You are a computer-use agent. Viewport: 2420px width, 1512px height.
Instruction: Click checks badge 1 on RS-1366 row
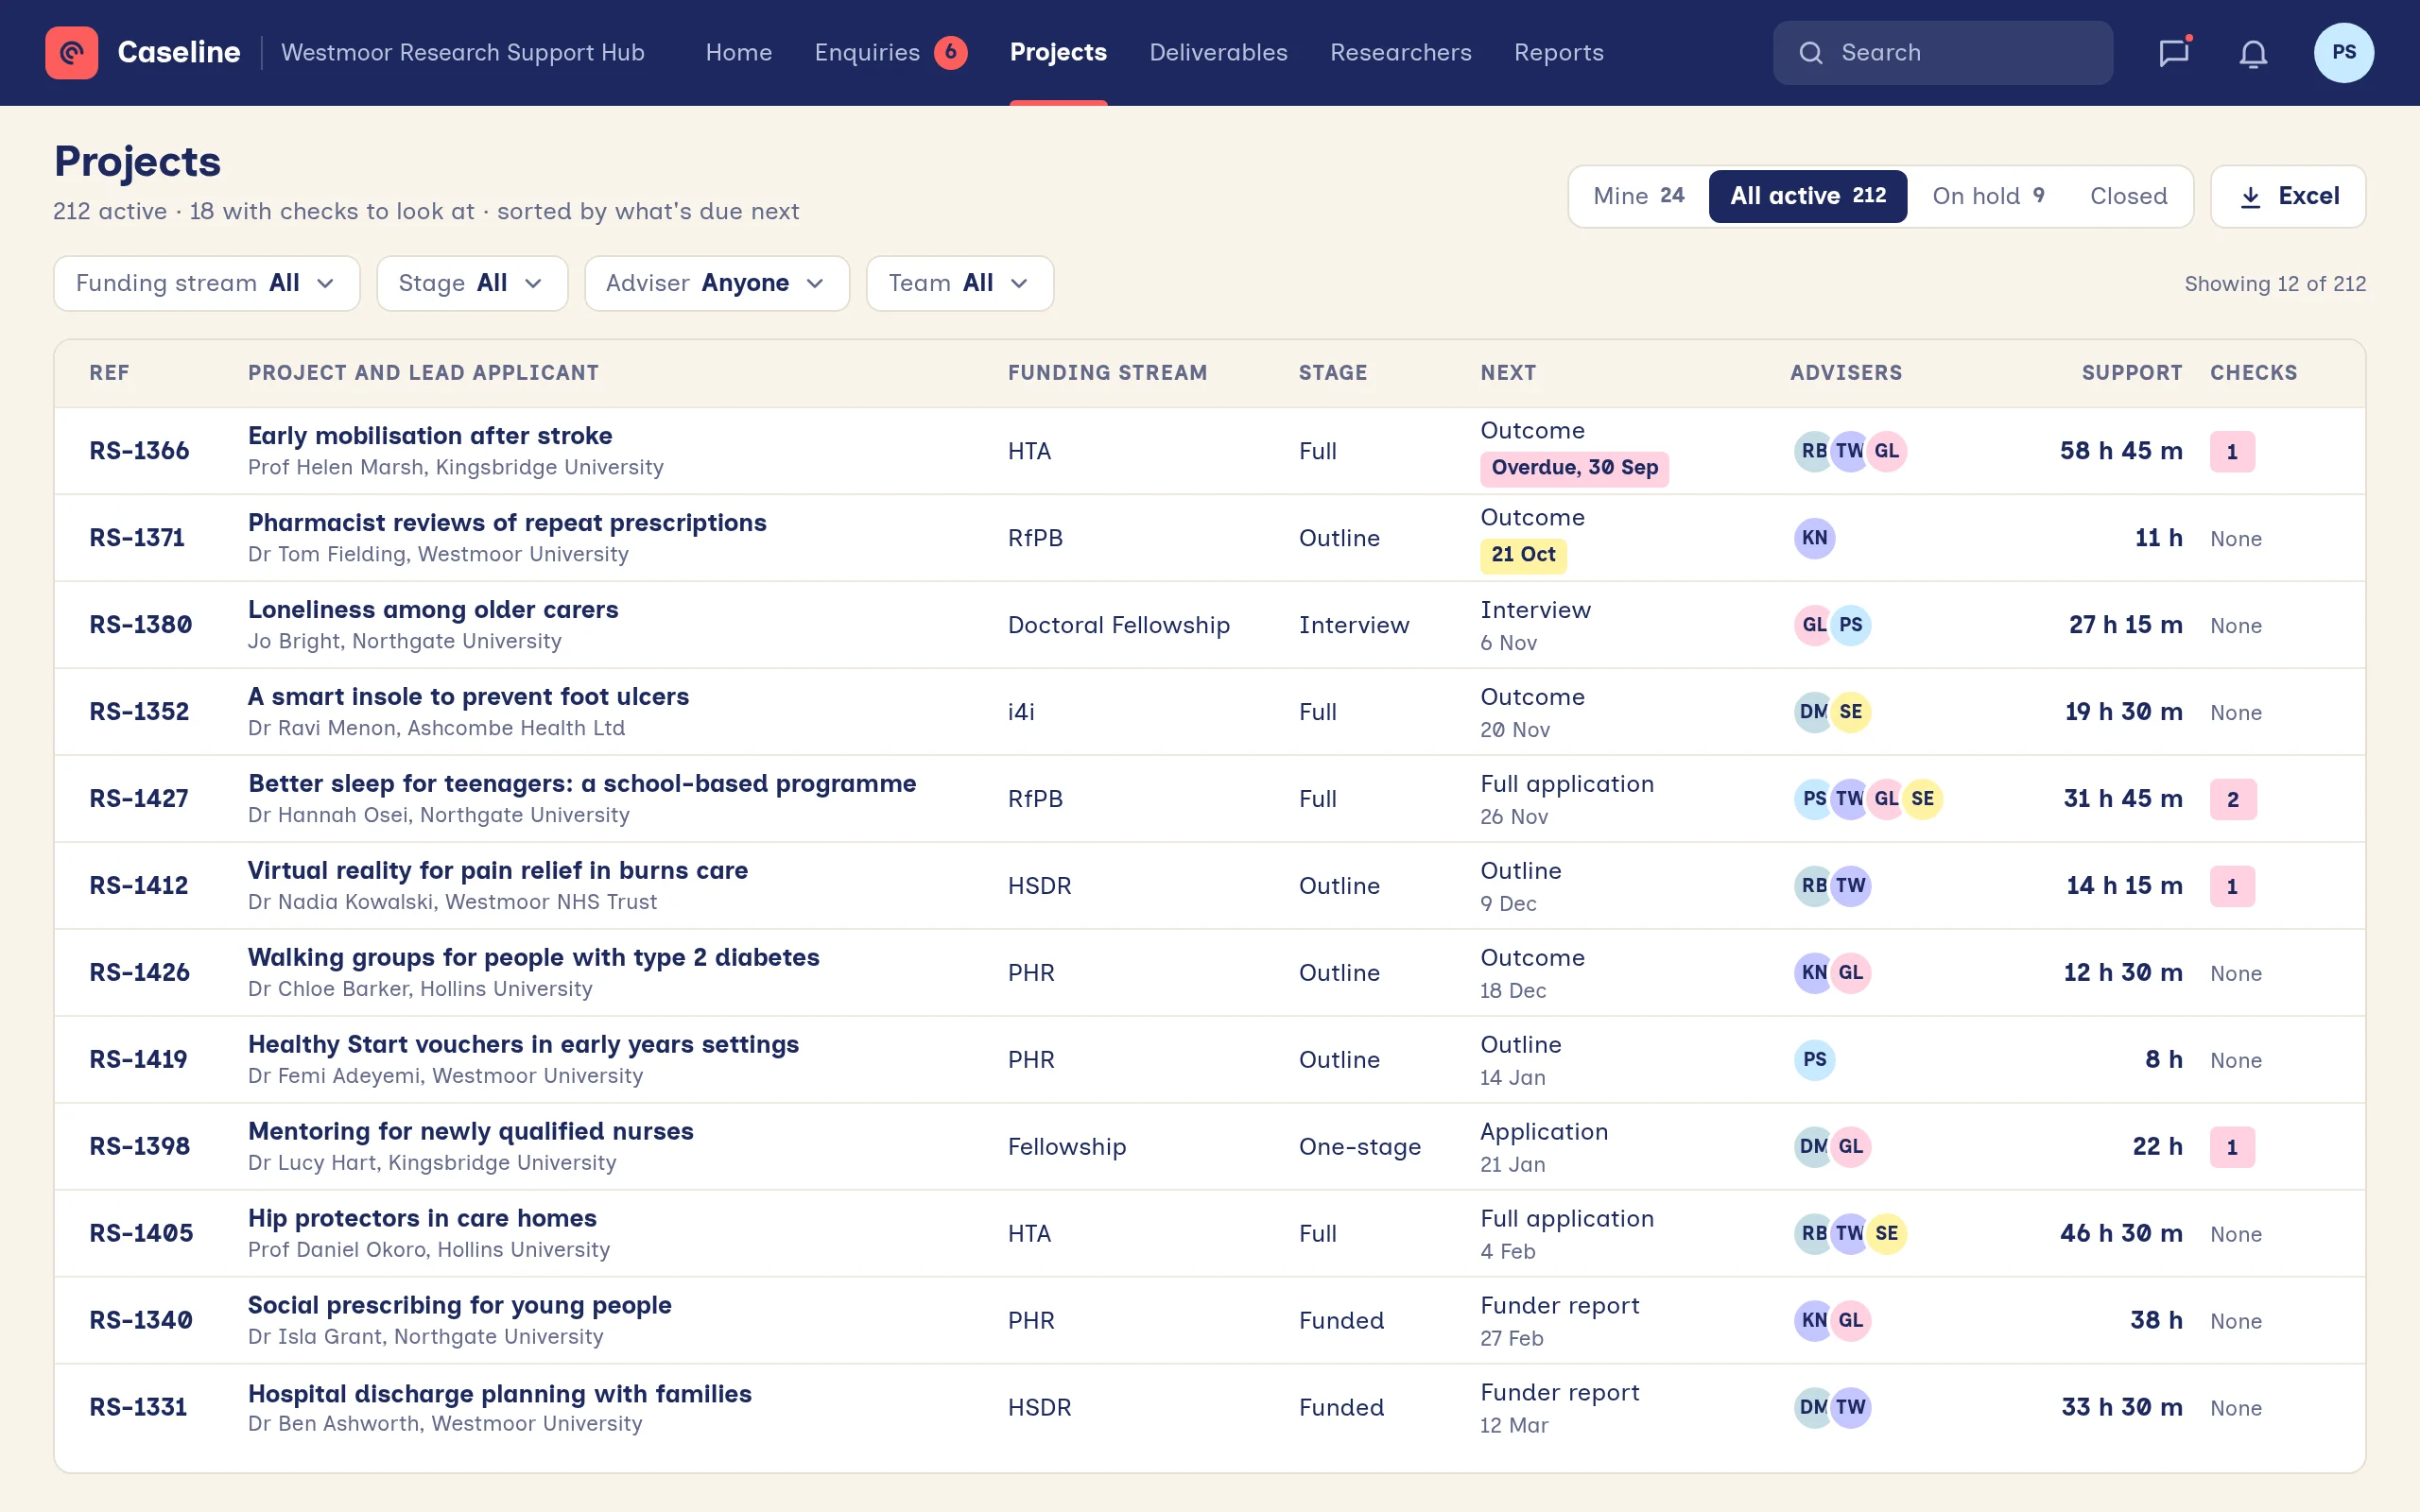(2232, 451)
